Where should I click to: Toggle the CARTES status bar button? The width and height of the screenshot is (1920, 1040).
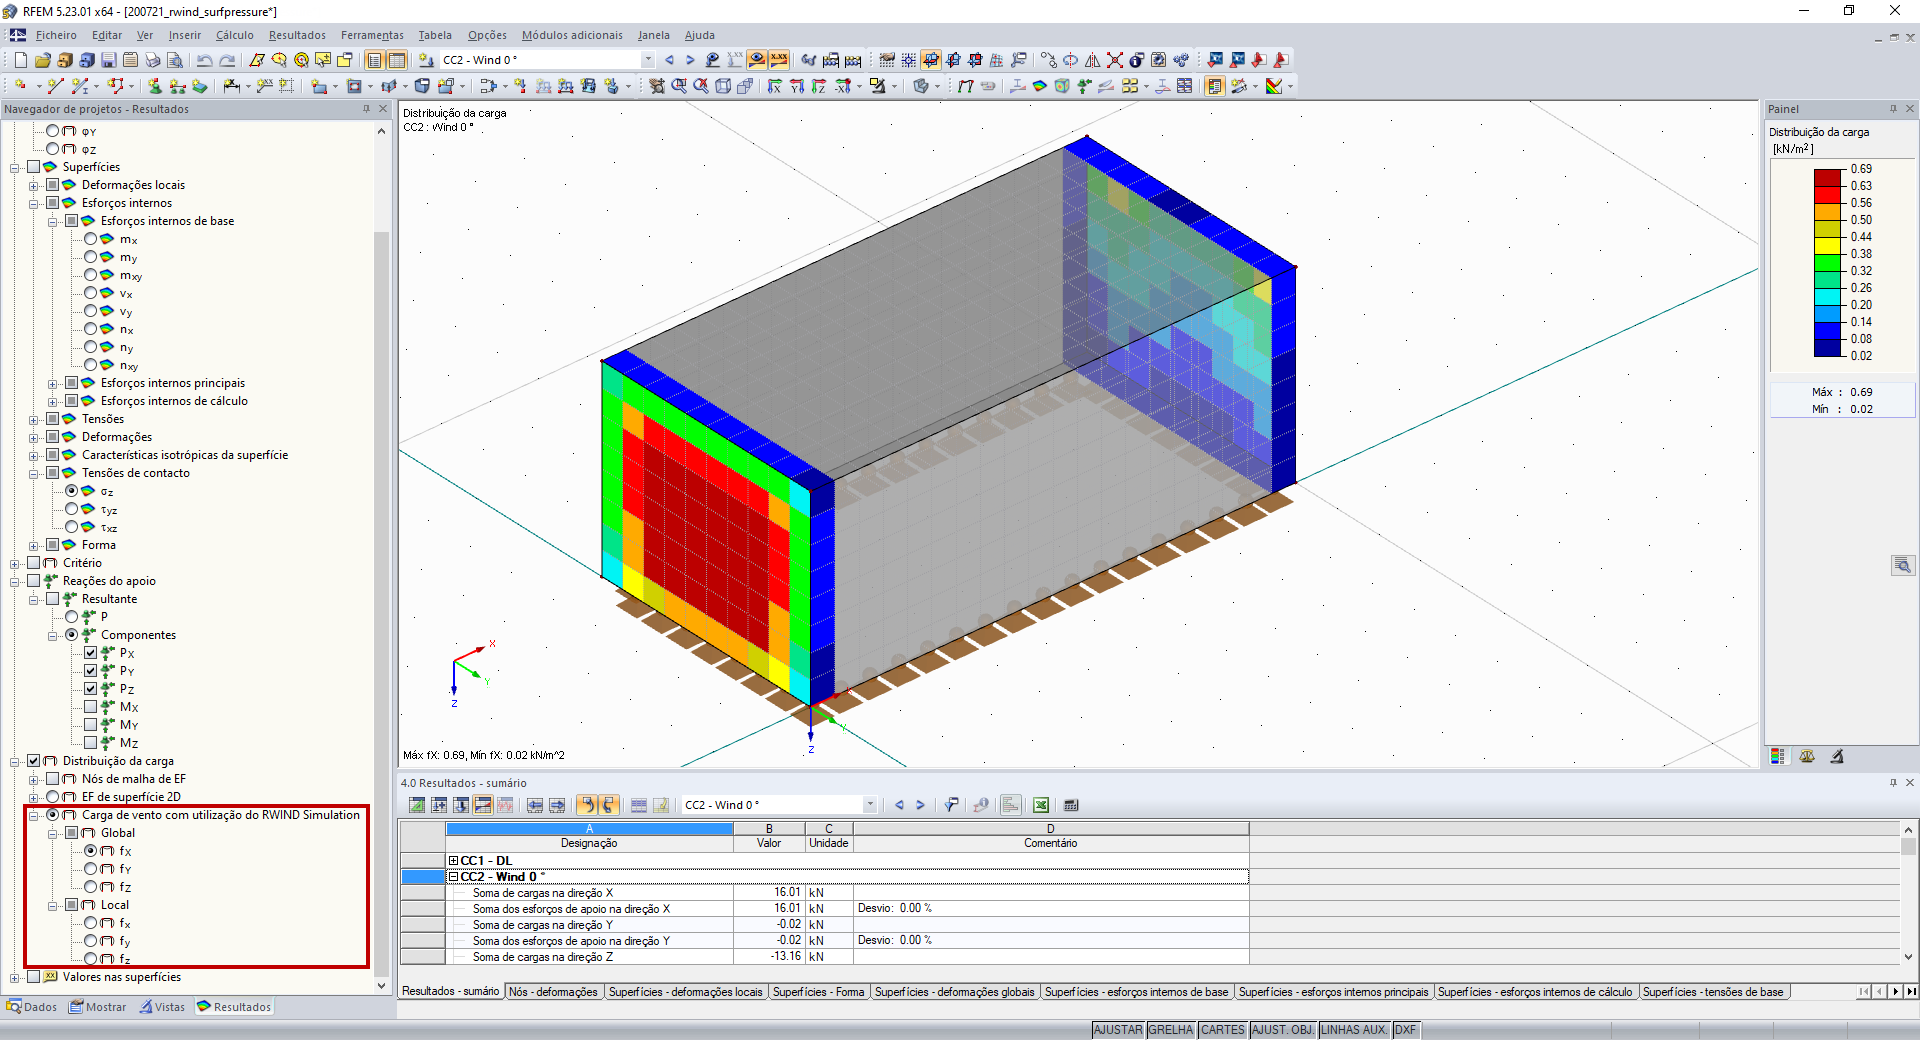(x=1222, y=1030)
